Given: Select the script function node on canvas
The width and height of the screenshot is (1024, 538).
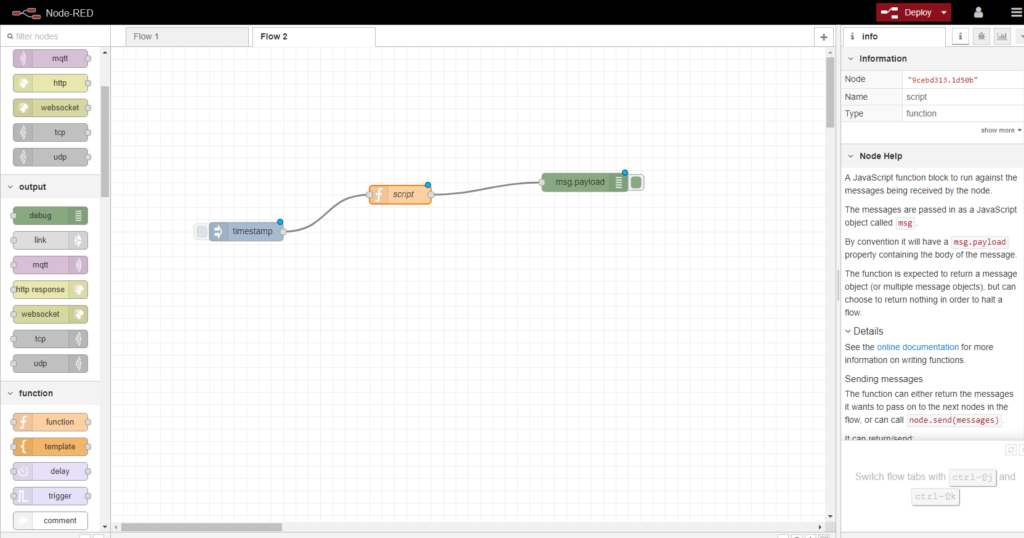Looking at the screenshot, I should tap(400, 195).
